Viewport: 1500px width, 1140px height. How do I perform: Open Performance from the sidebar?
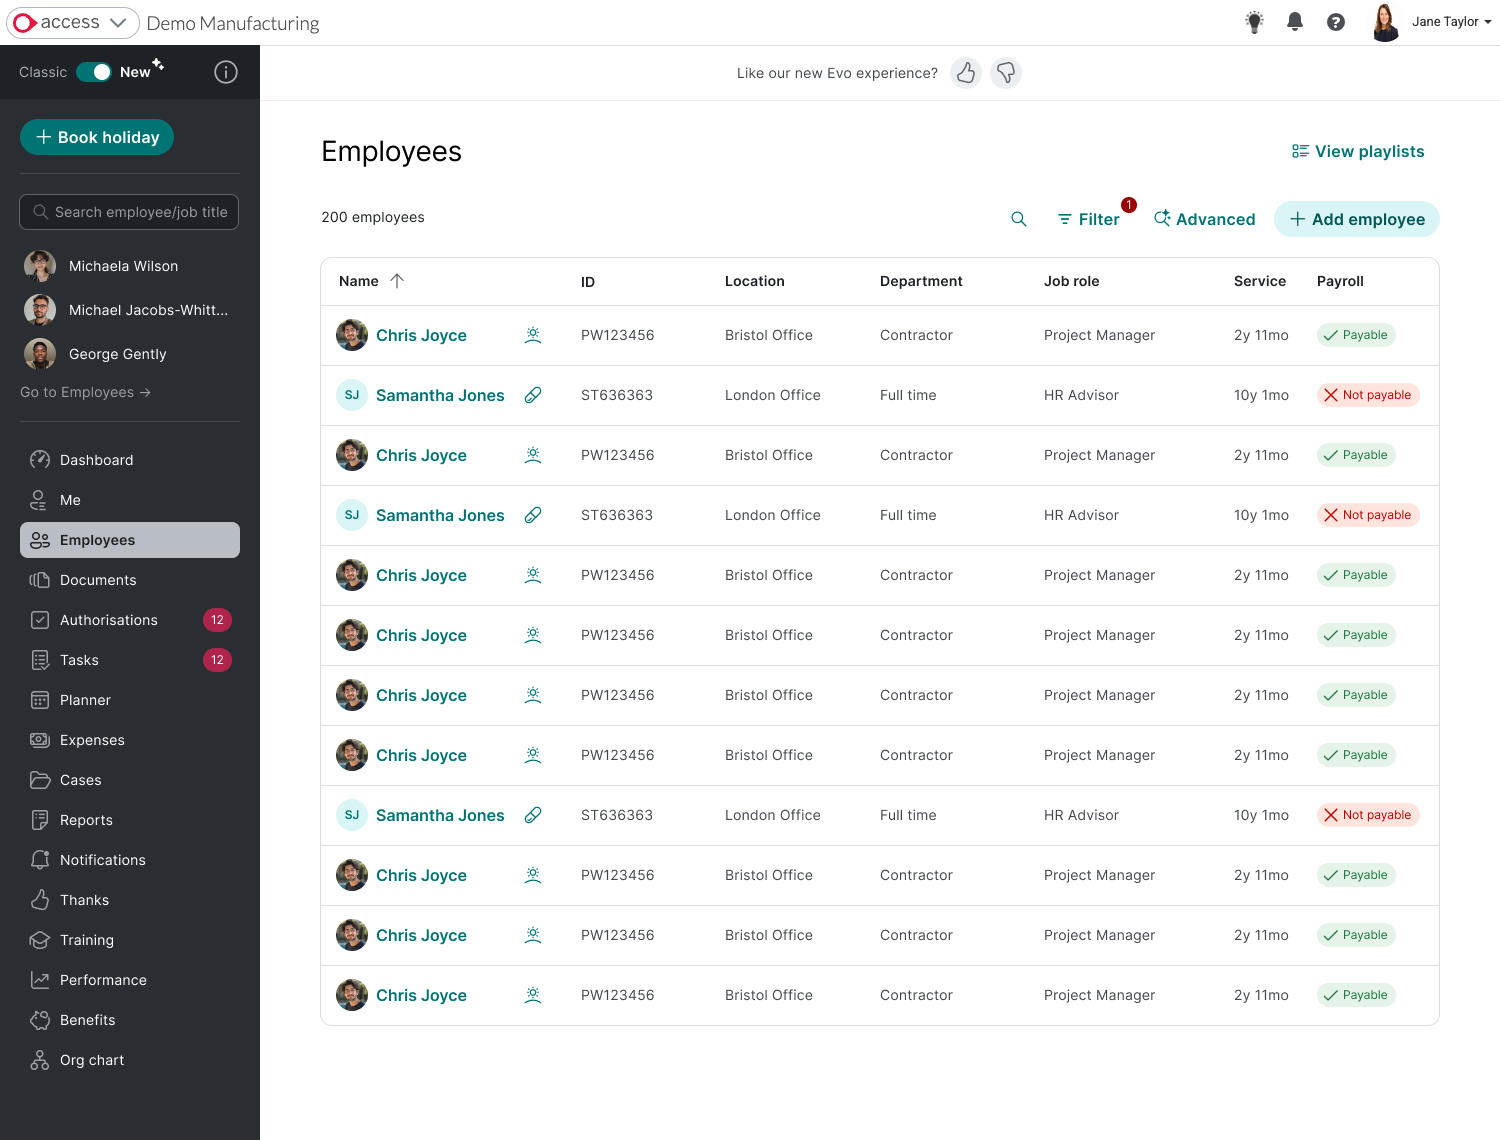[103, 980]
